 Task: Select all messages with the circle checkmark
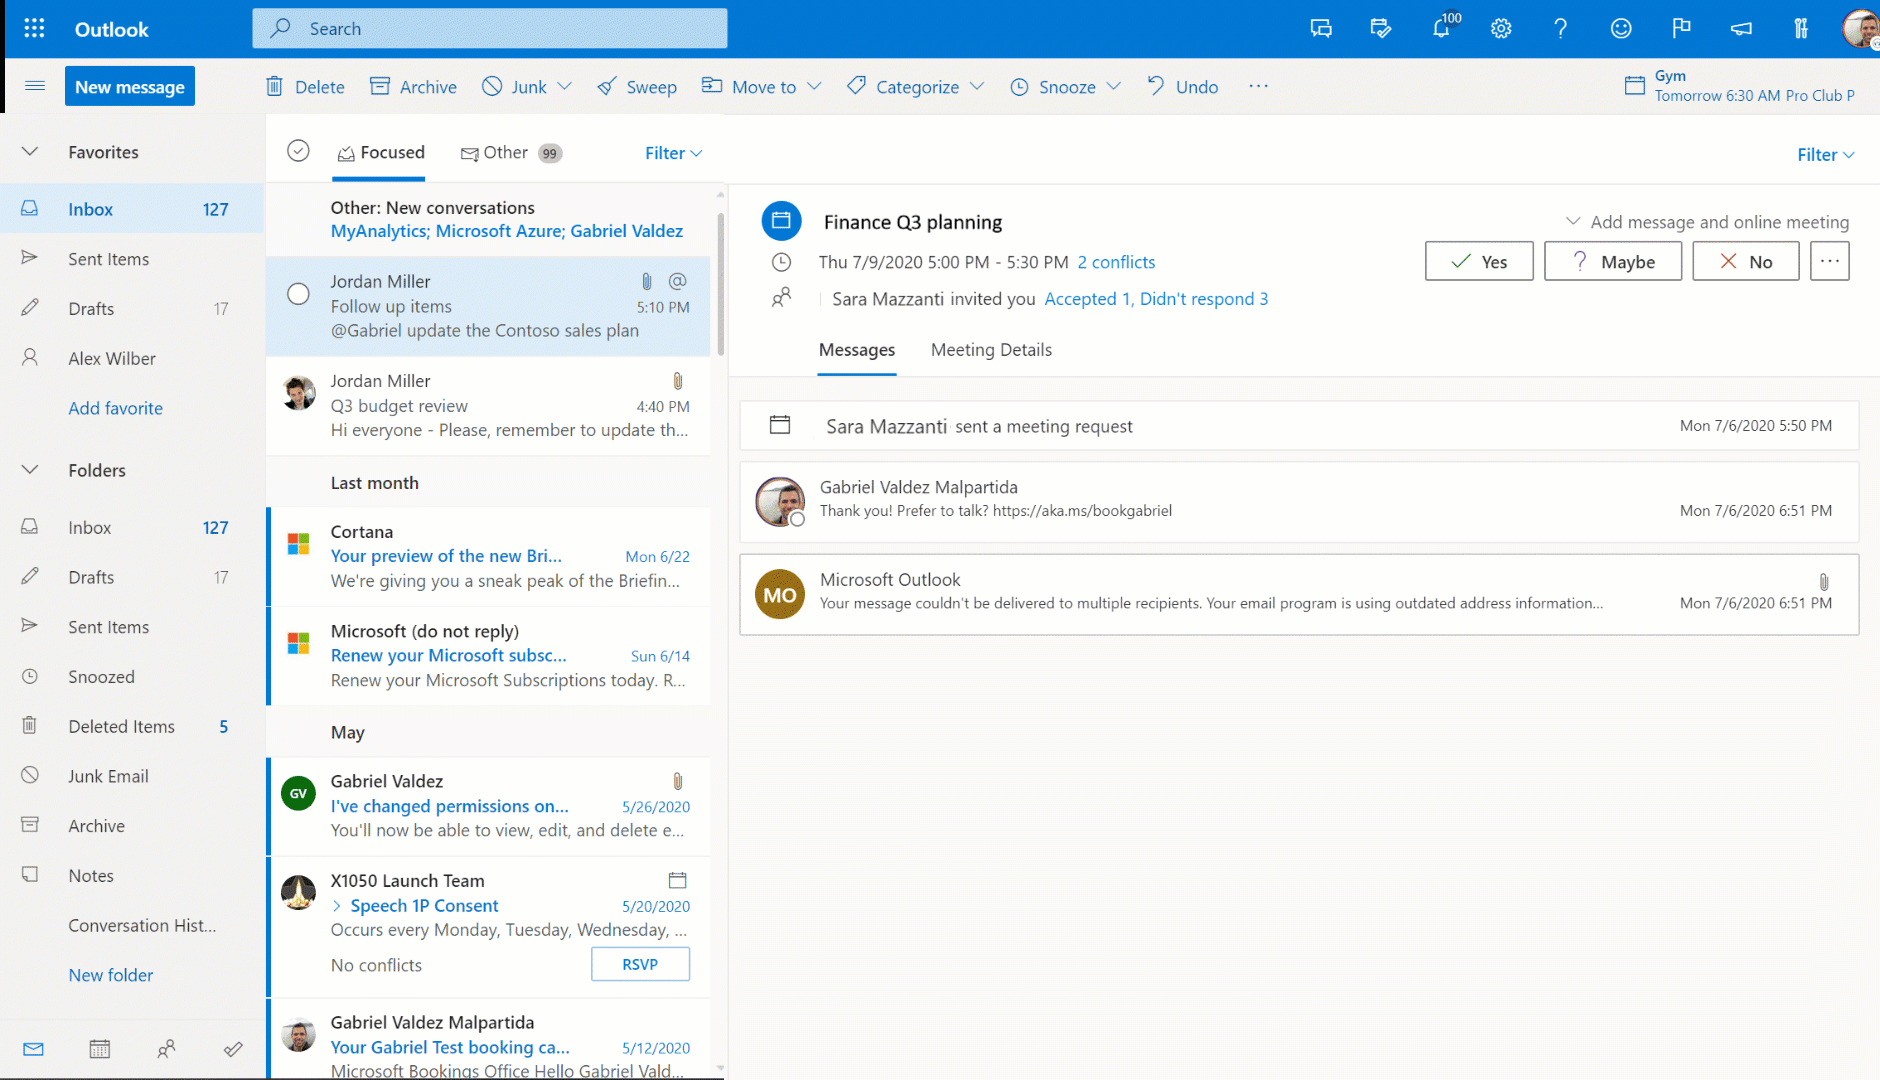[x=298, y=150]
